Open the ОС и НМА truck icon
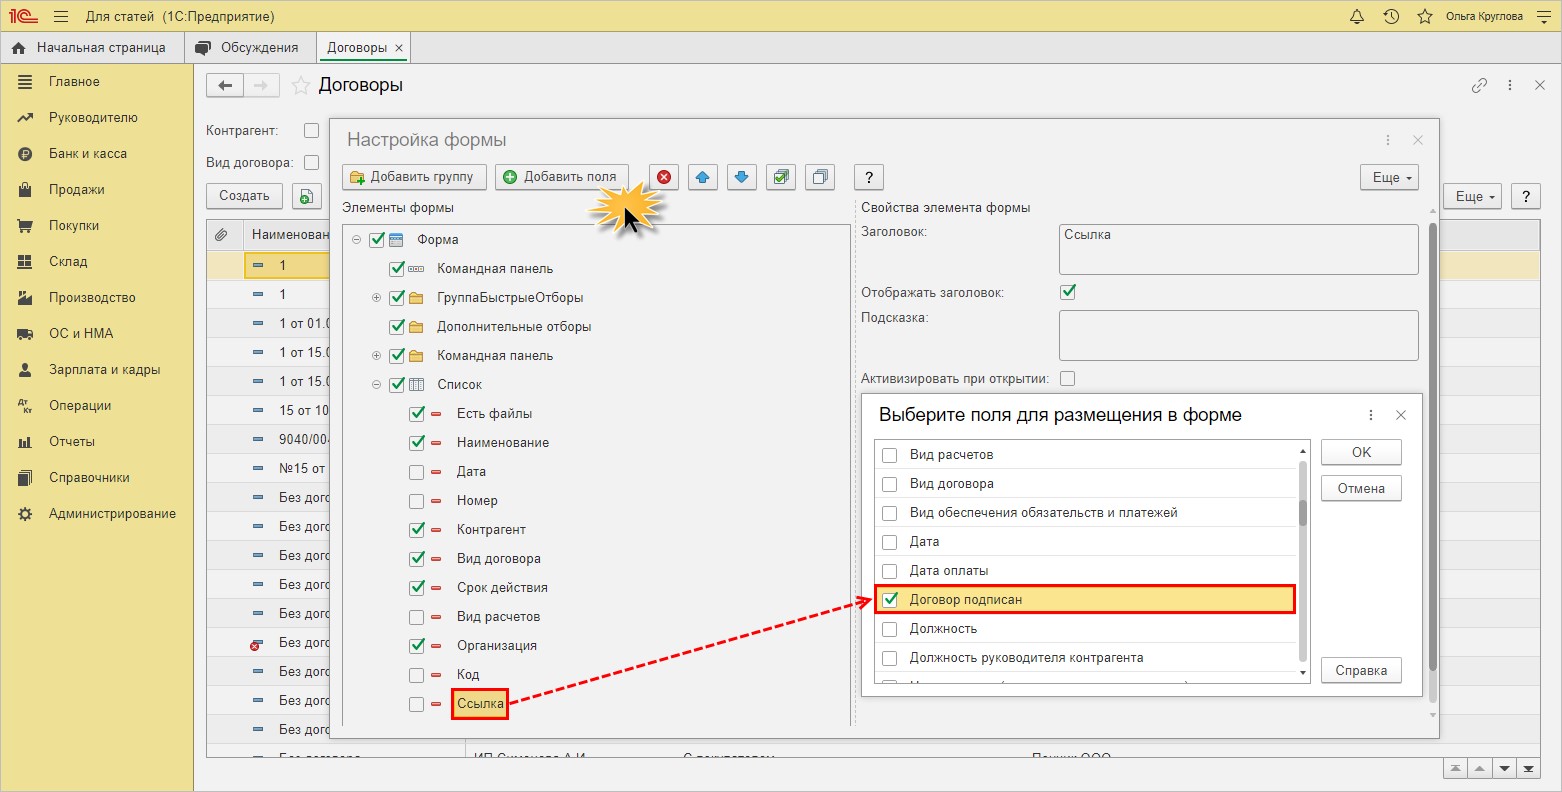The width and height of the screenshot is (1562, 792). pyautogui.click(x=26, y=334)
